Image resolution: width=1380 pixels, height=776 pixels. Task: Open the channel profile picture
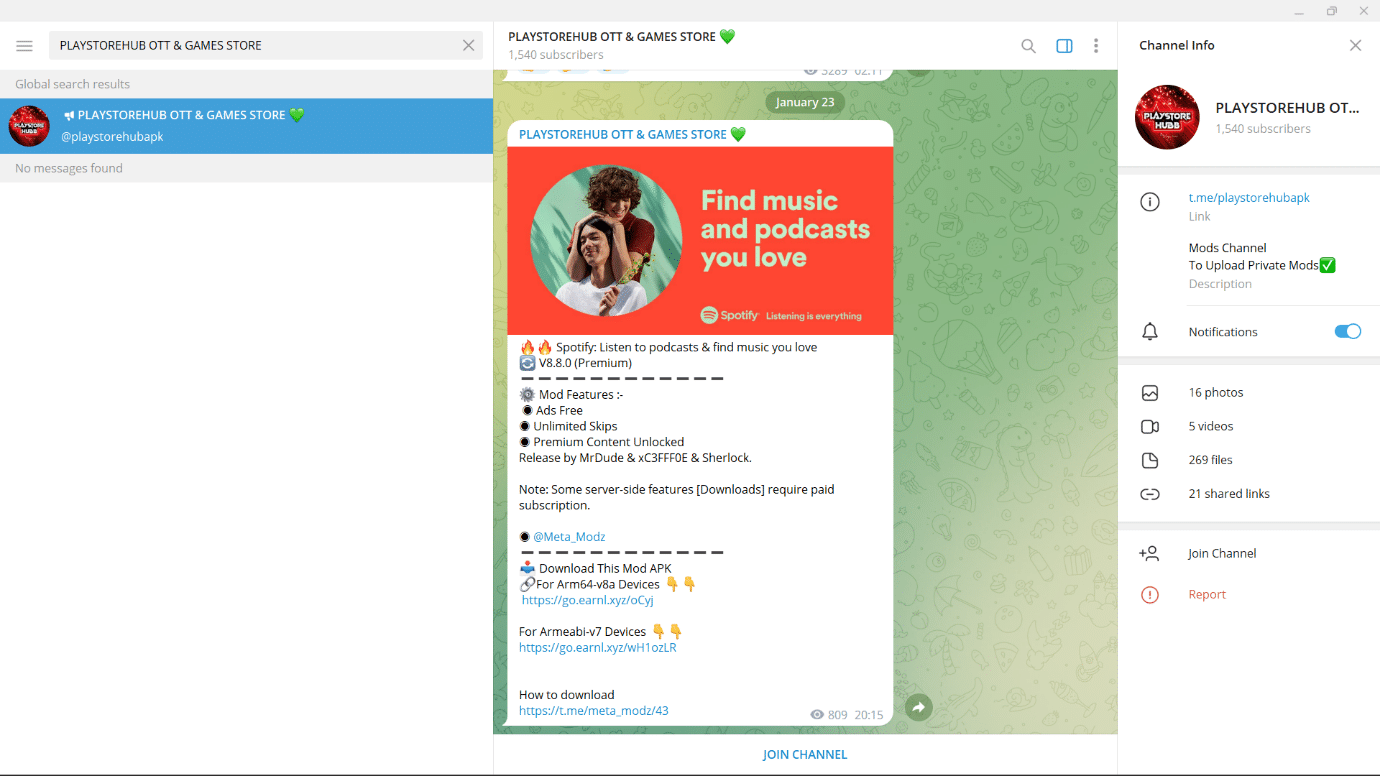[1167, 117]
